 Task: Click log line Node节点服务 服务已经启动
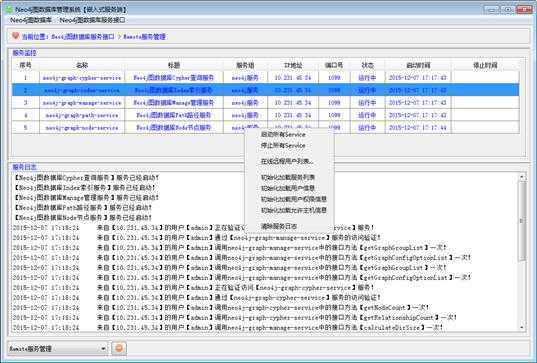(83, 217)
